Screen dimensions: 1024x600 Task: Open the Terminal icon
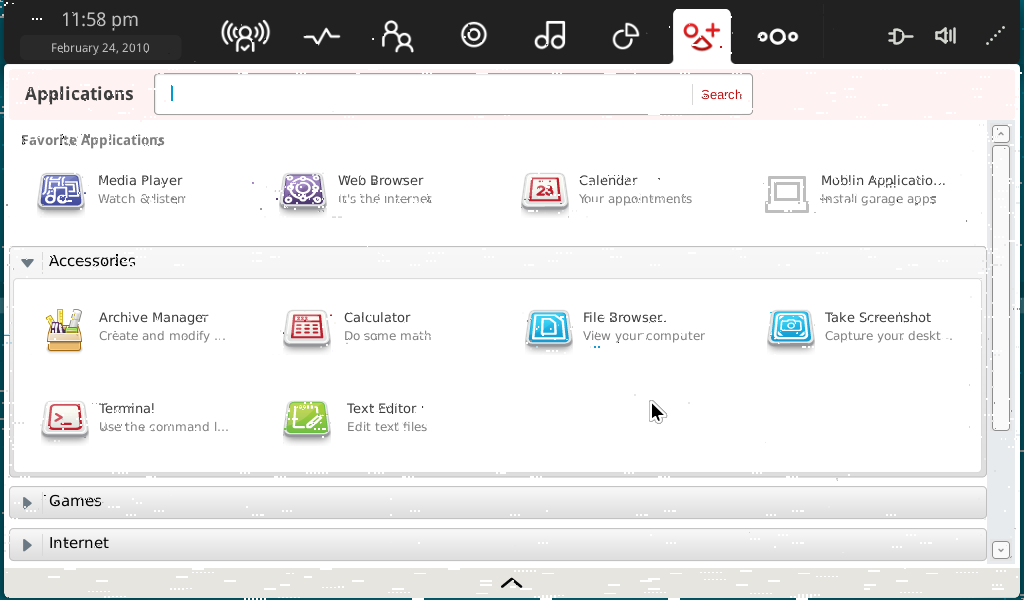[64, 419]
